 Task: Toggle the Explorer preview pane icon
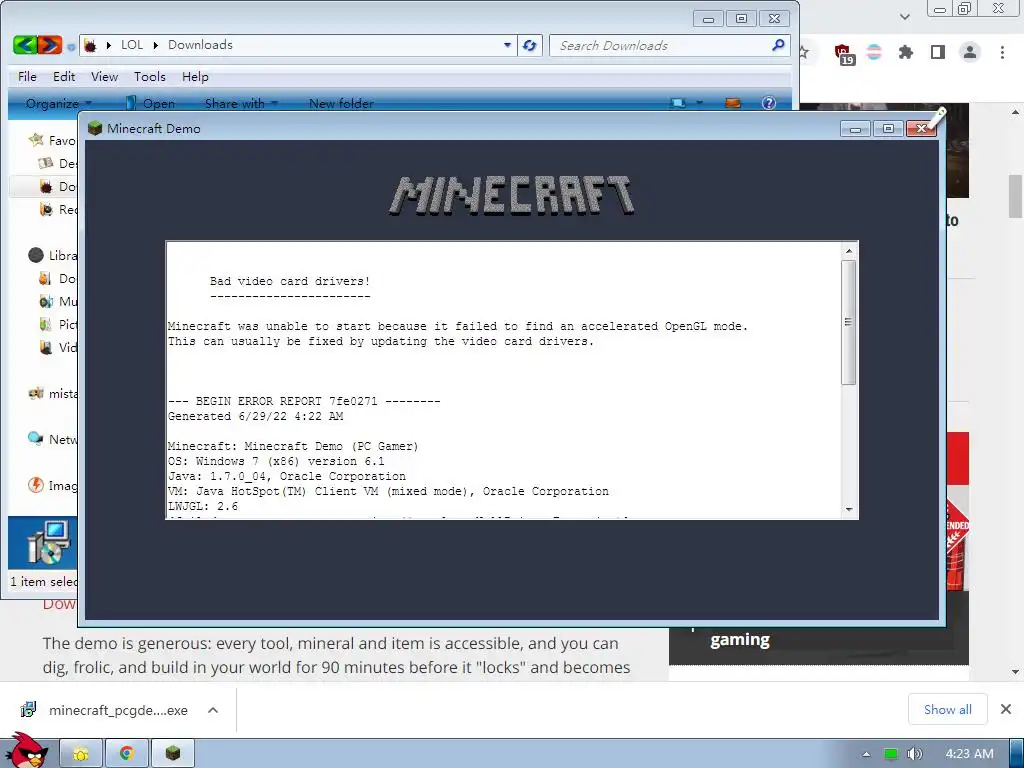[x=733, y=103]
